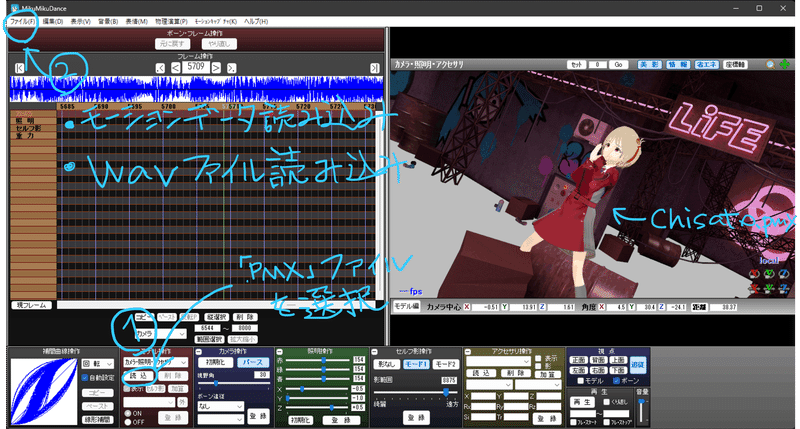
Task: Toggle the フレ・スタート checkbox
Action: [573, 422]
